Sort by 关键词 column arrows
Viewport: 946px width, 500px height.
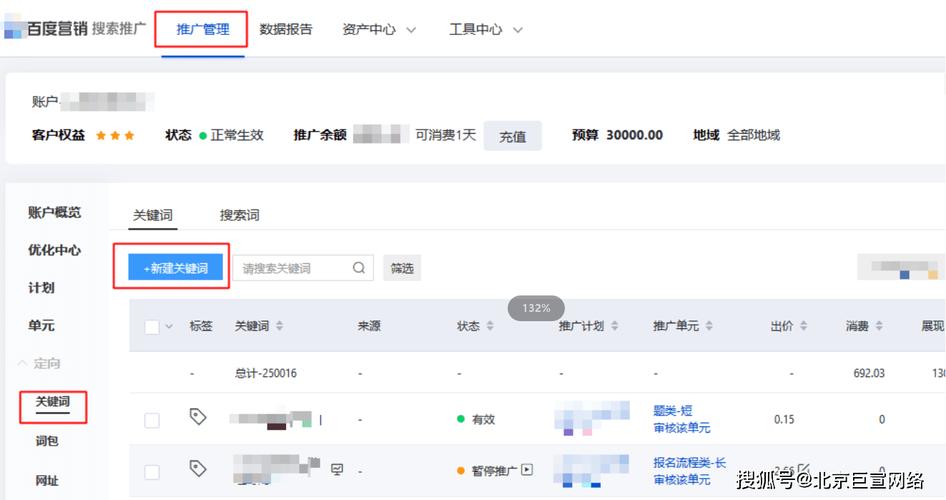(x=279, y=326)
